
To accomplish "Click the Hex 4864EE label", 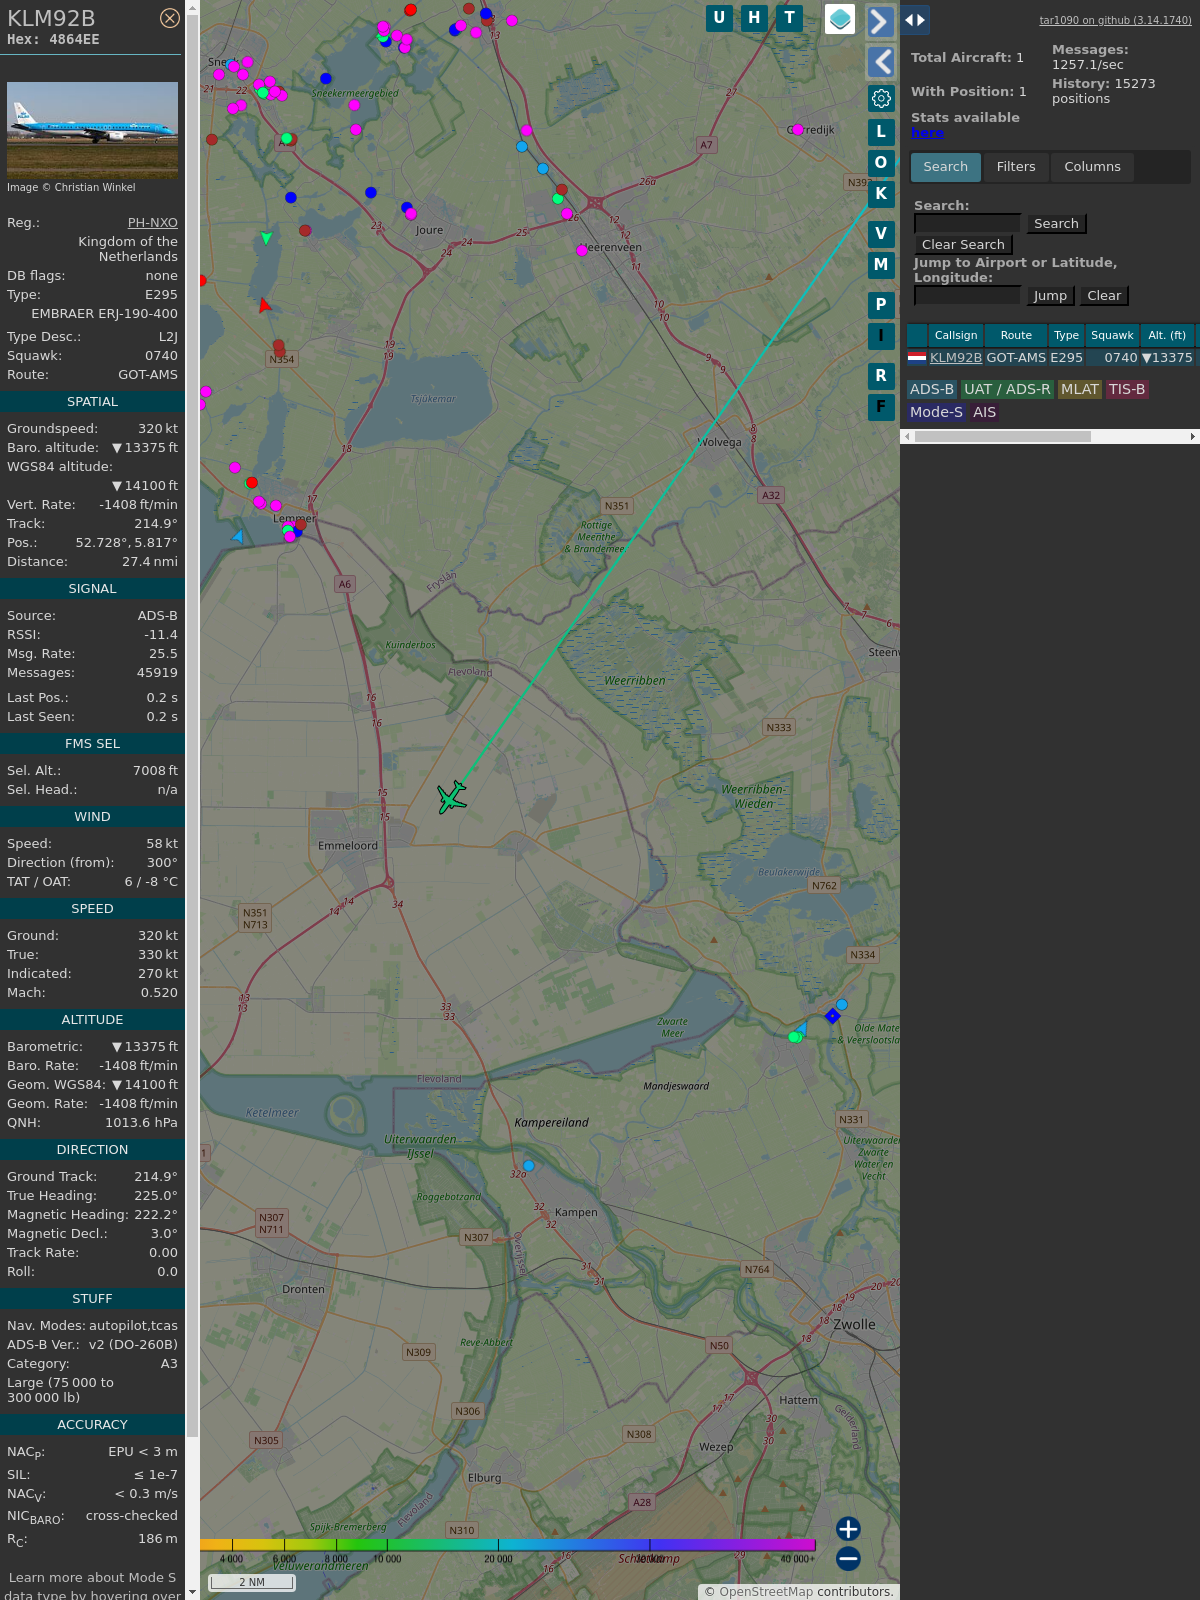I will click(x=53, y=40).
